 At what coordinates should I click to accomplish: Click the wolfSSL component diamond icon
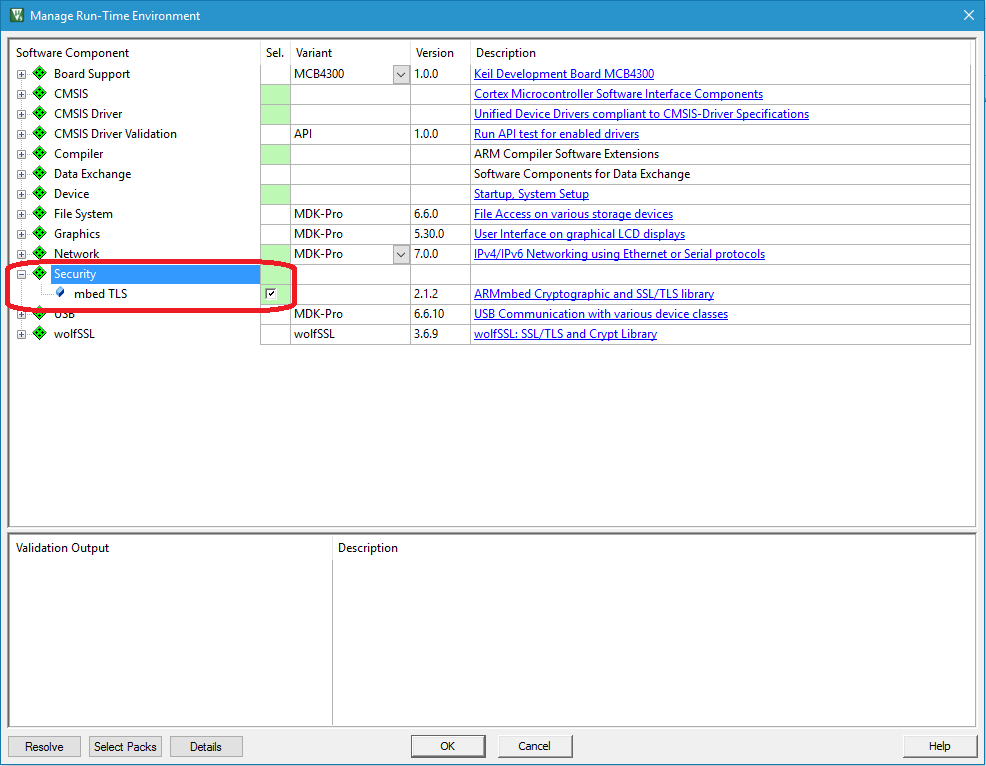[39, 333]
